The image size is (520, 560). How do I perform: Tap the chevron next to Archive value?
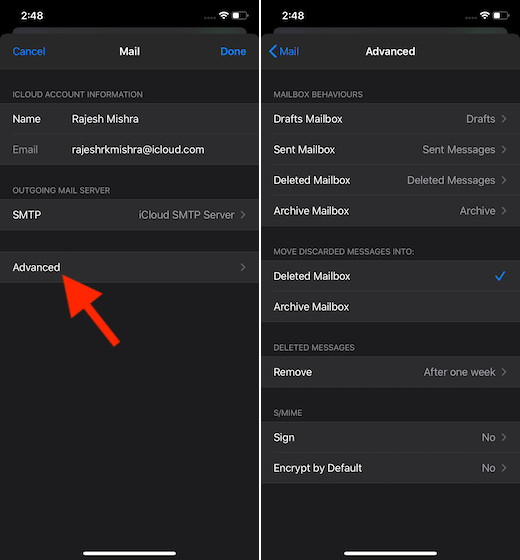coord(504,211)
